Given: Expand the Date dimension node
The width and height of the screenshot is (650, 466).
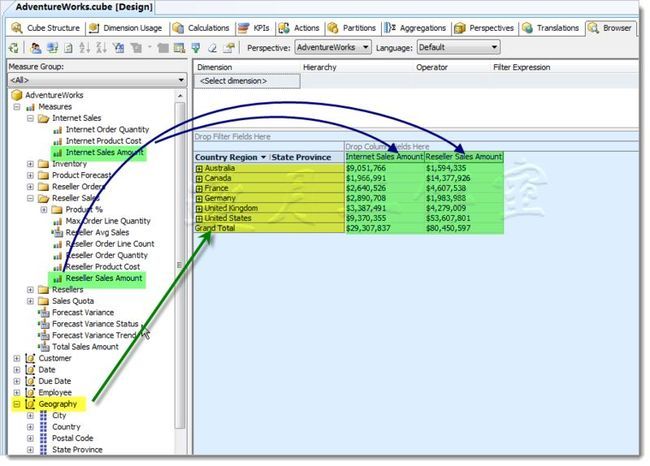Looking at the screenshot, I should click(17, 370).
